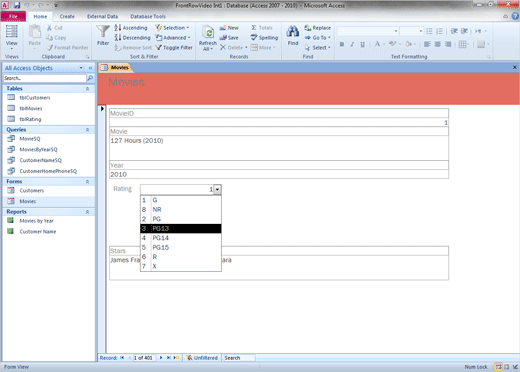Open the Replace command

[317, 28]
